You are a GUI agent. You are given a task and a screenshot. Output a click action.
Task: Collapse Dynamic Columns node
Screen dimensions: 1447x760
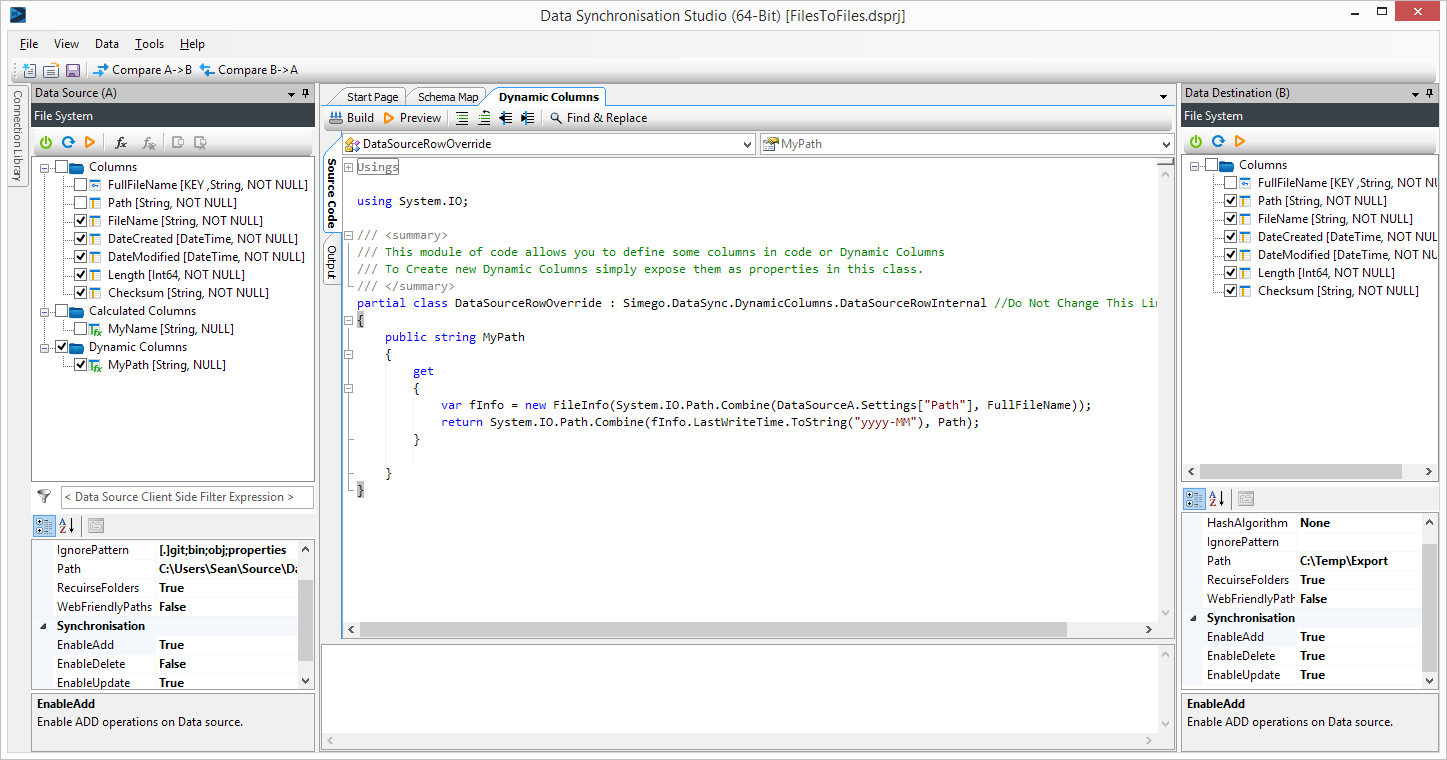(45, 347)
